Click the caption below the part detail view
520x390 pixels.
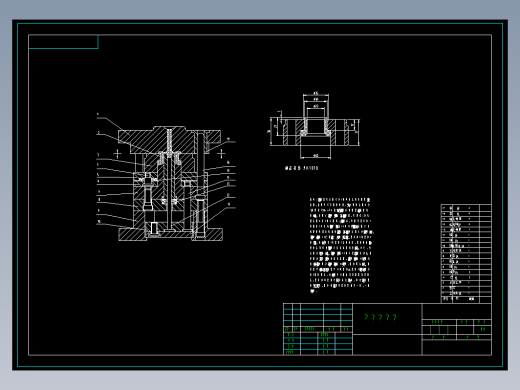[302, 168]
